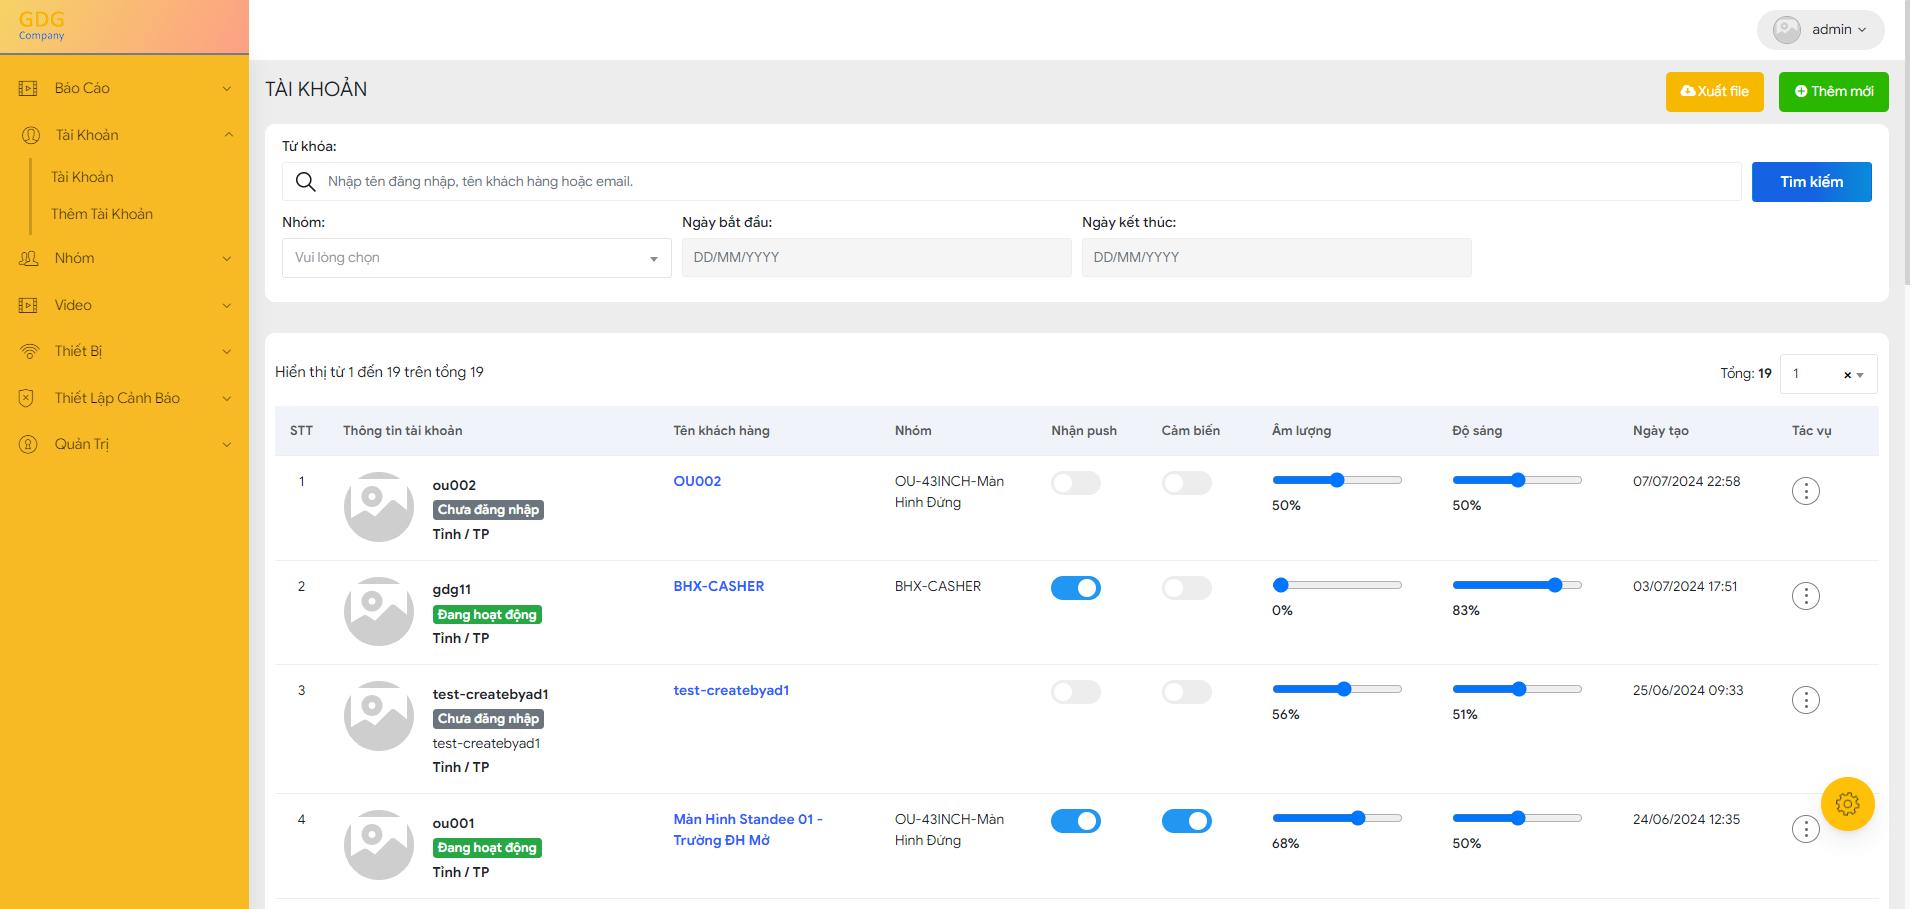1910x909 pixels.
Task: Click the Xuất file export button
Action: [x=1714, y=92]
